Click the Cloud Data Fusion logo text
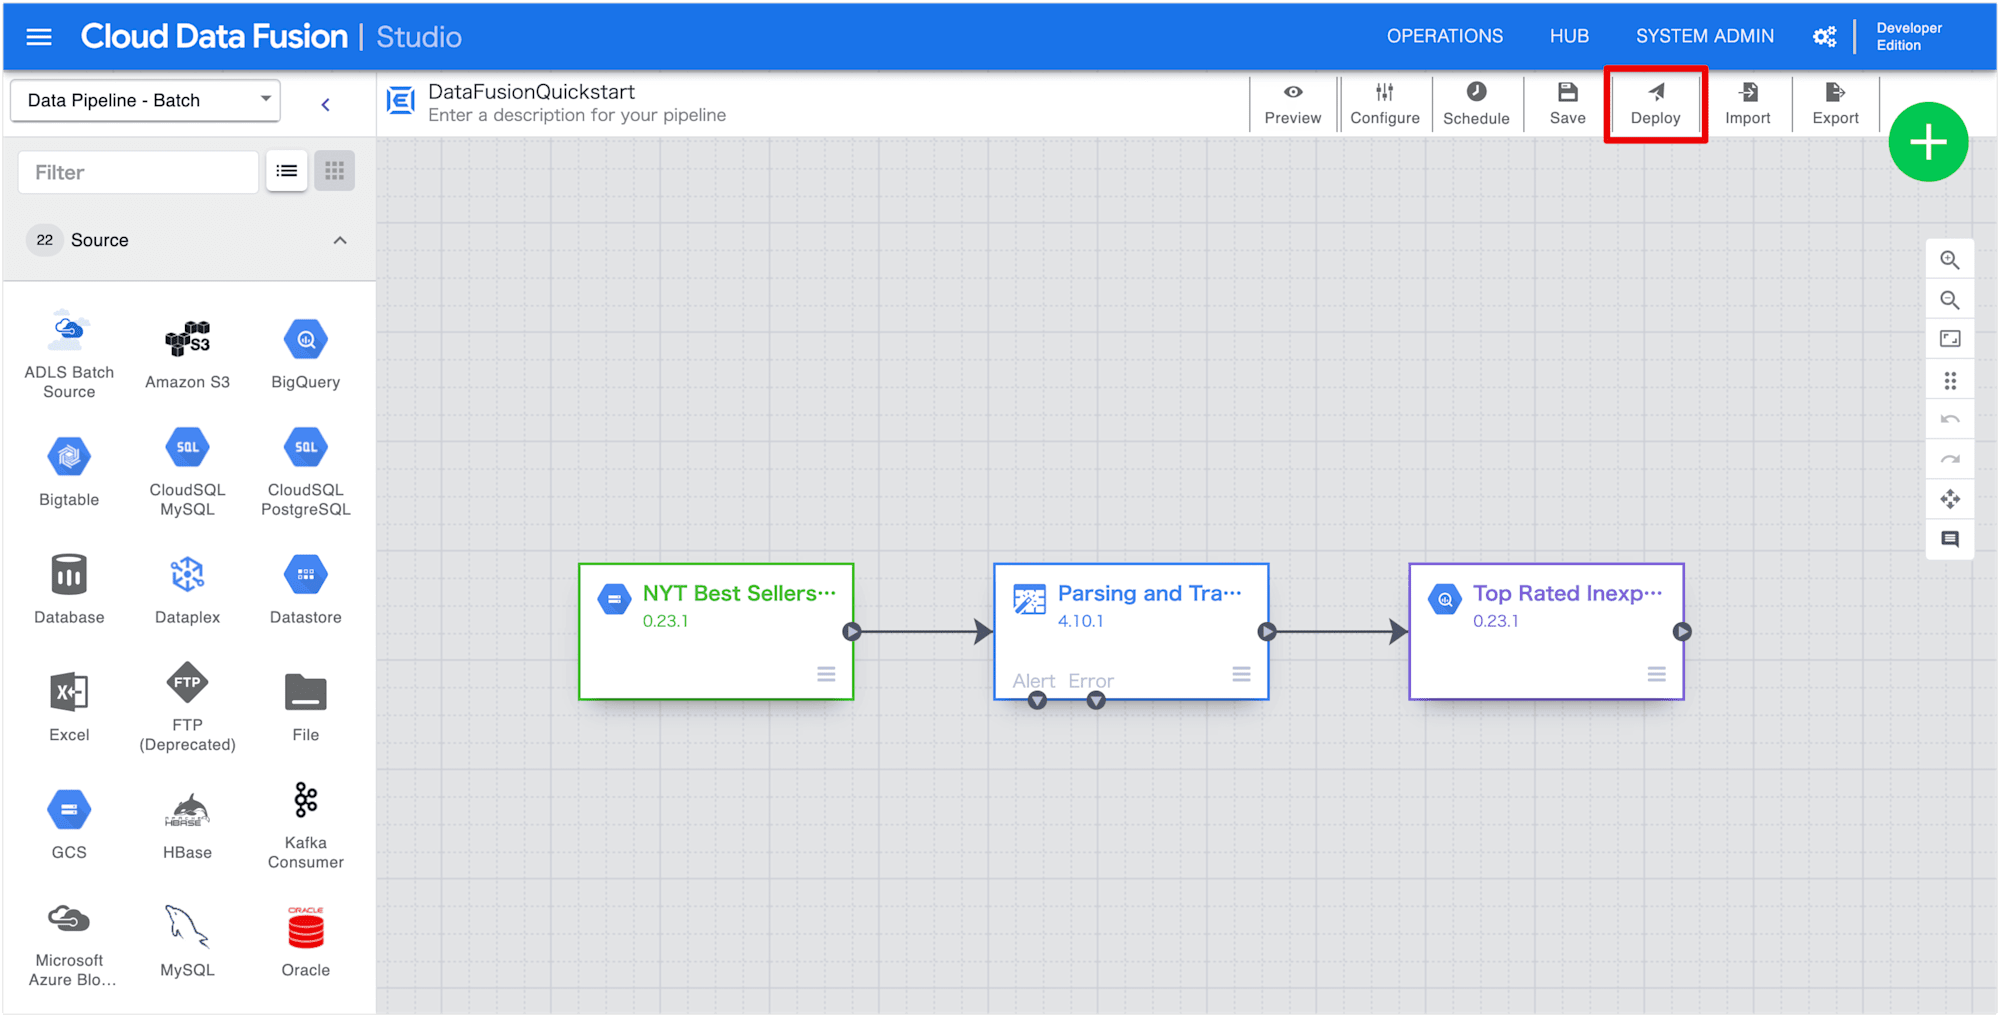Screen dimensions: 2000x1017 pos(213,37)
